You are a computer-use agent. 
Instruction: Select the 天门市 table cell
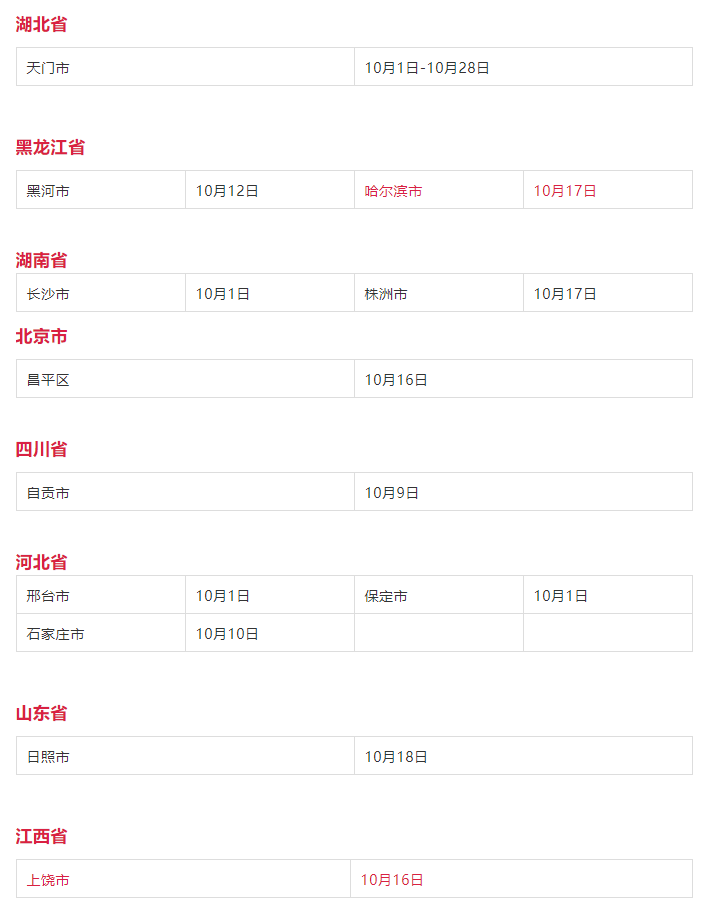(48, 68)
